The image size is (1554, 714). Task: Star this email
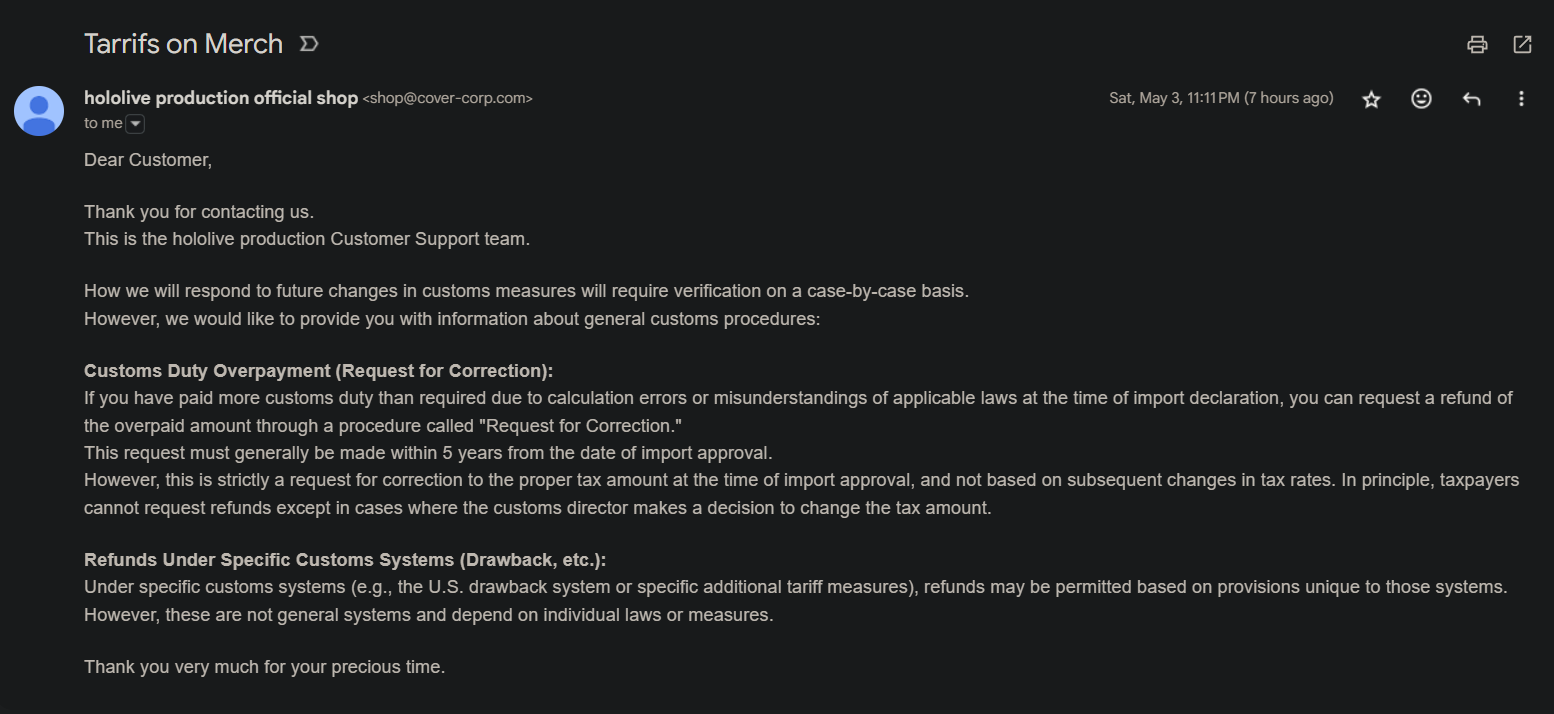point(1371,99)
